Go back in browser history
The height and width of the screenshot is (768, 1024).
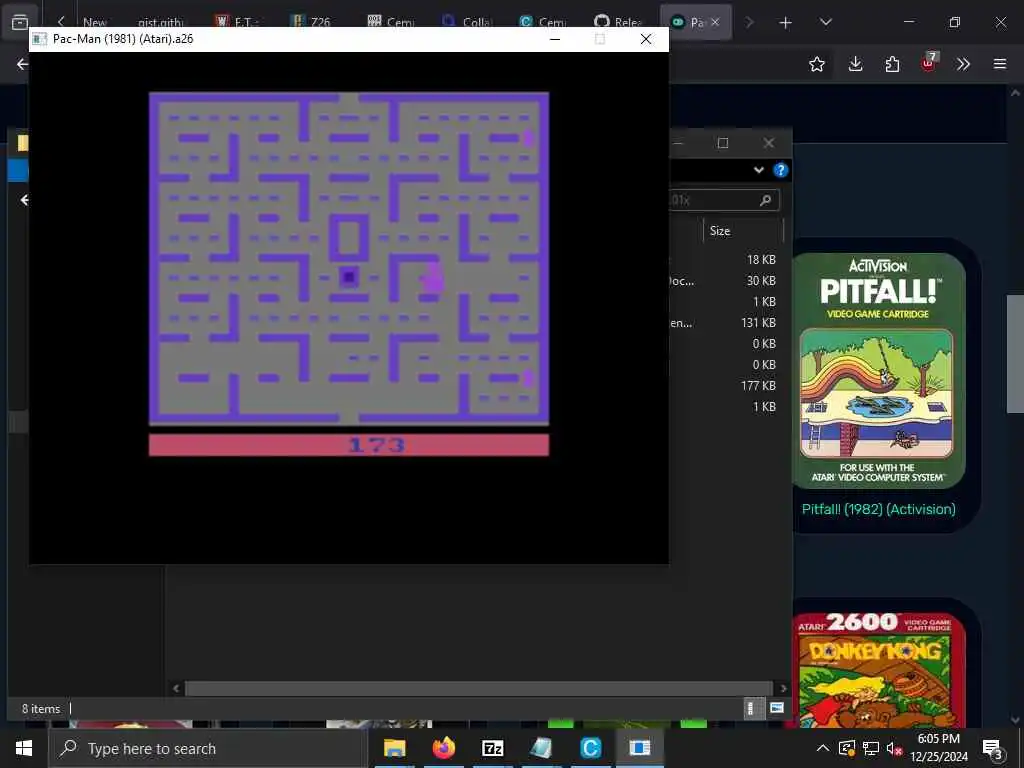point(22,64)
